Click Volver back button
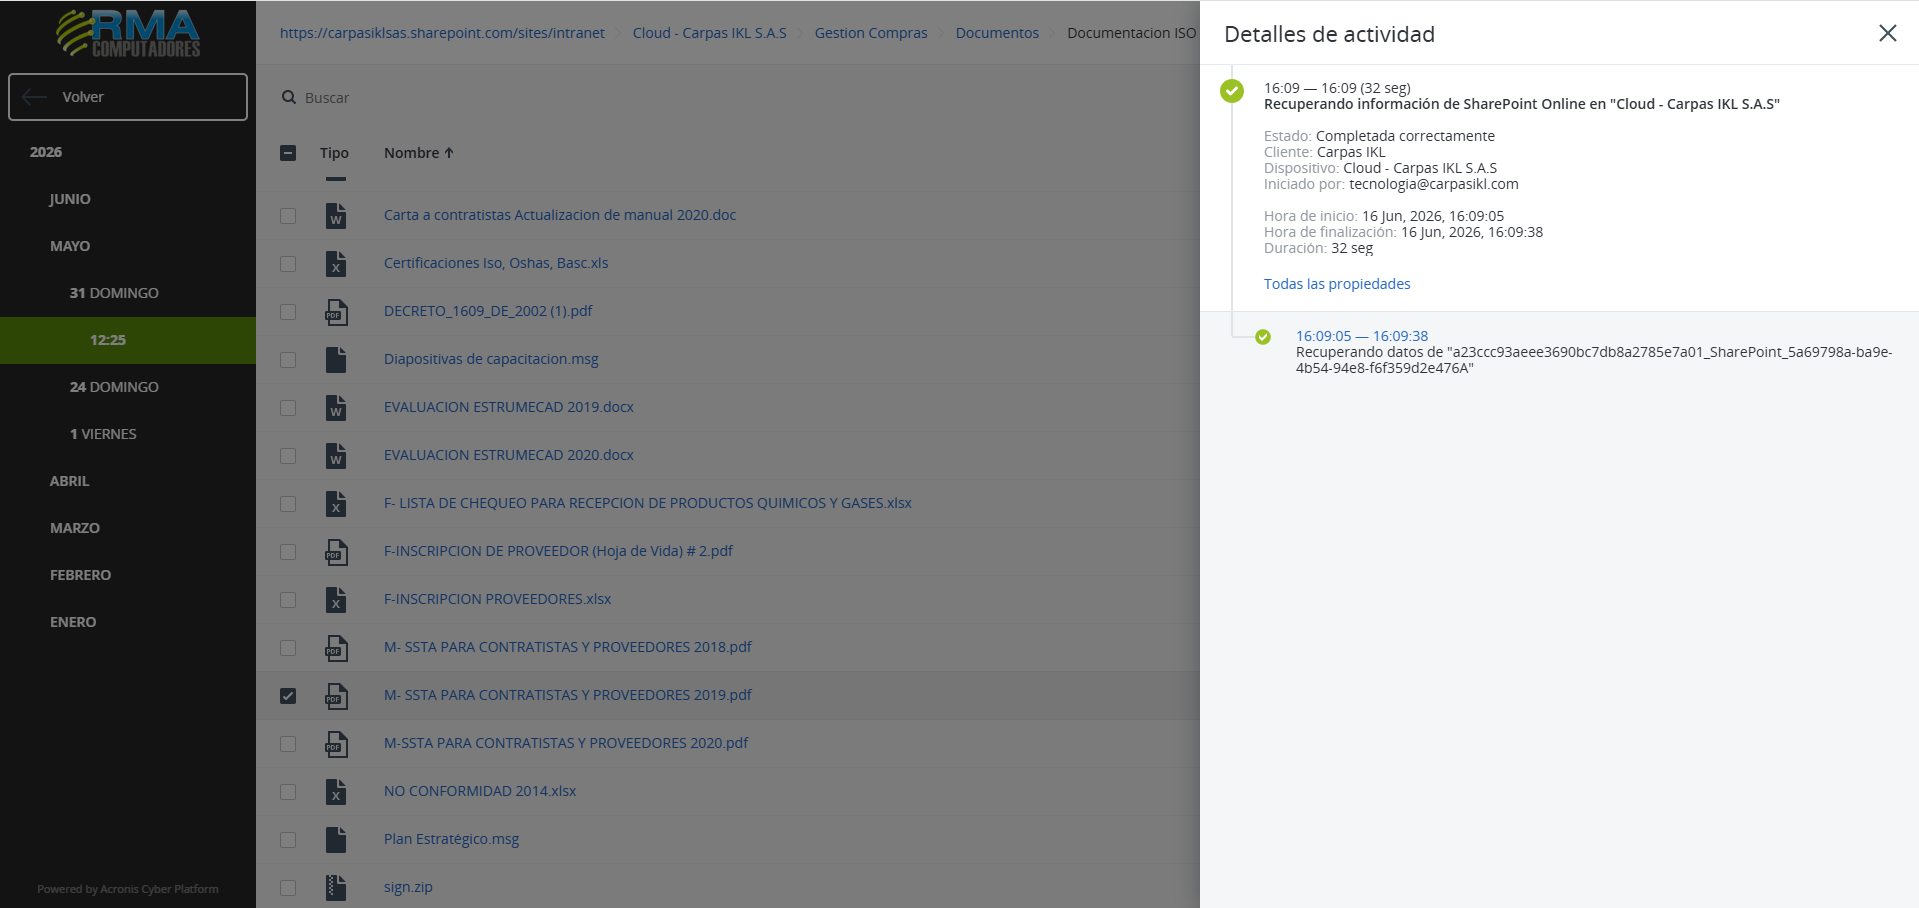Image resolution: width=1919 pixels, height=908 pixels. click(x=128, y=97)
